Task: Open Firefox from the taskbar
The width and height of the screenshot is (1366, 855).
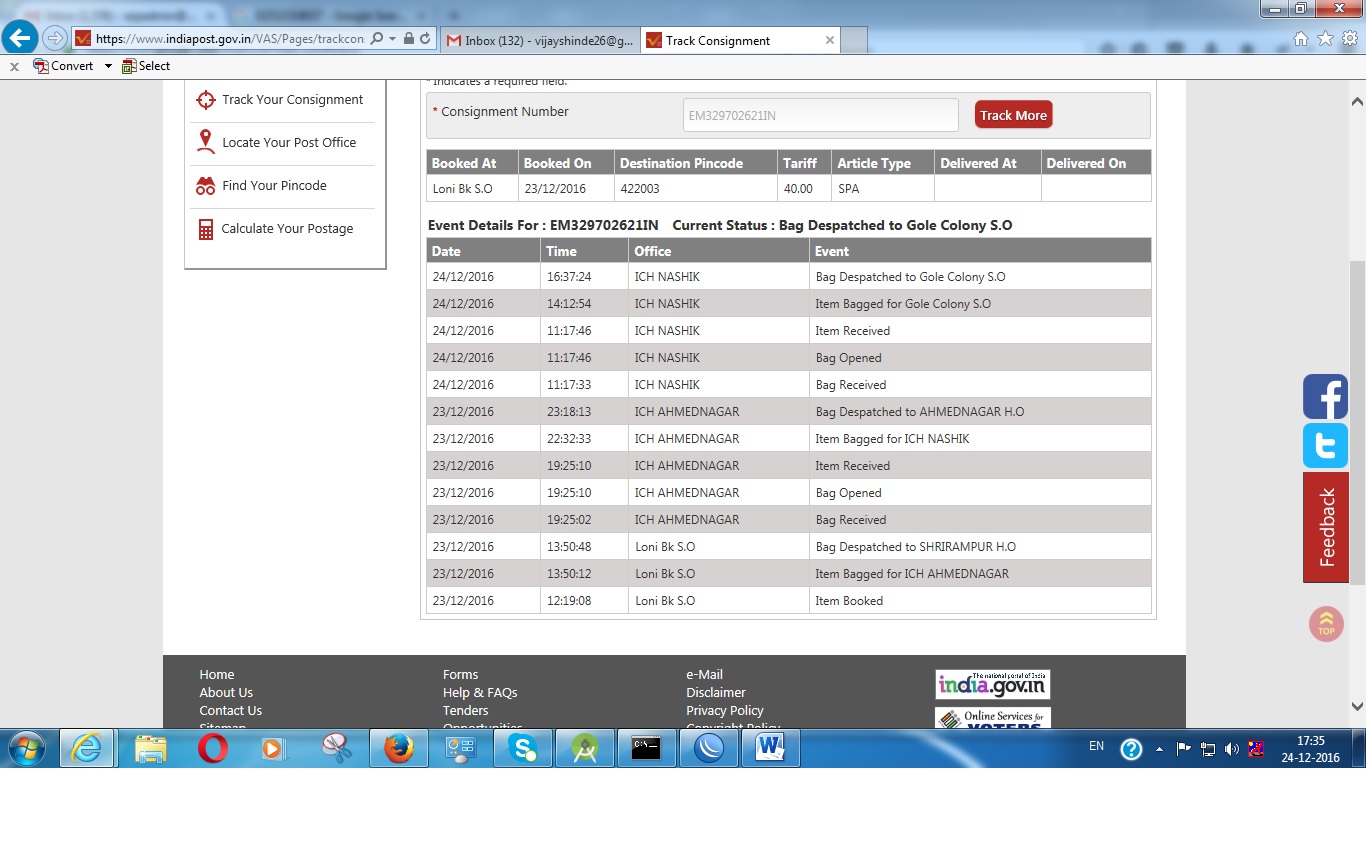Action: [x=398, y=748]
